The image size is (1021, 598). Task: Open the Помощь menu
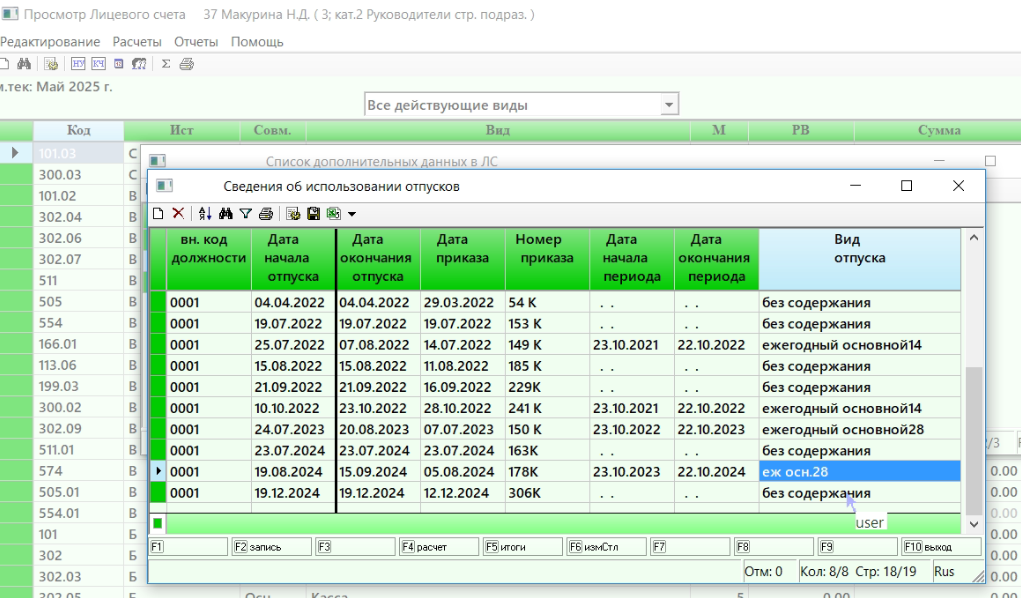(x=257, y=42)
